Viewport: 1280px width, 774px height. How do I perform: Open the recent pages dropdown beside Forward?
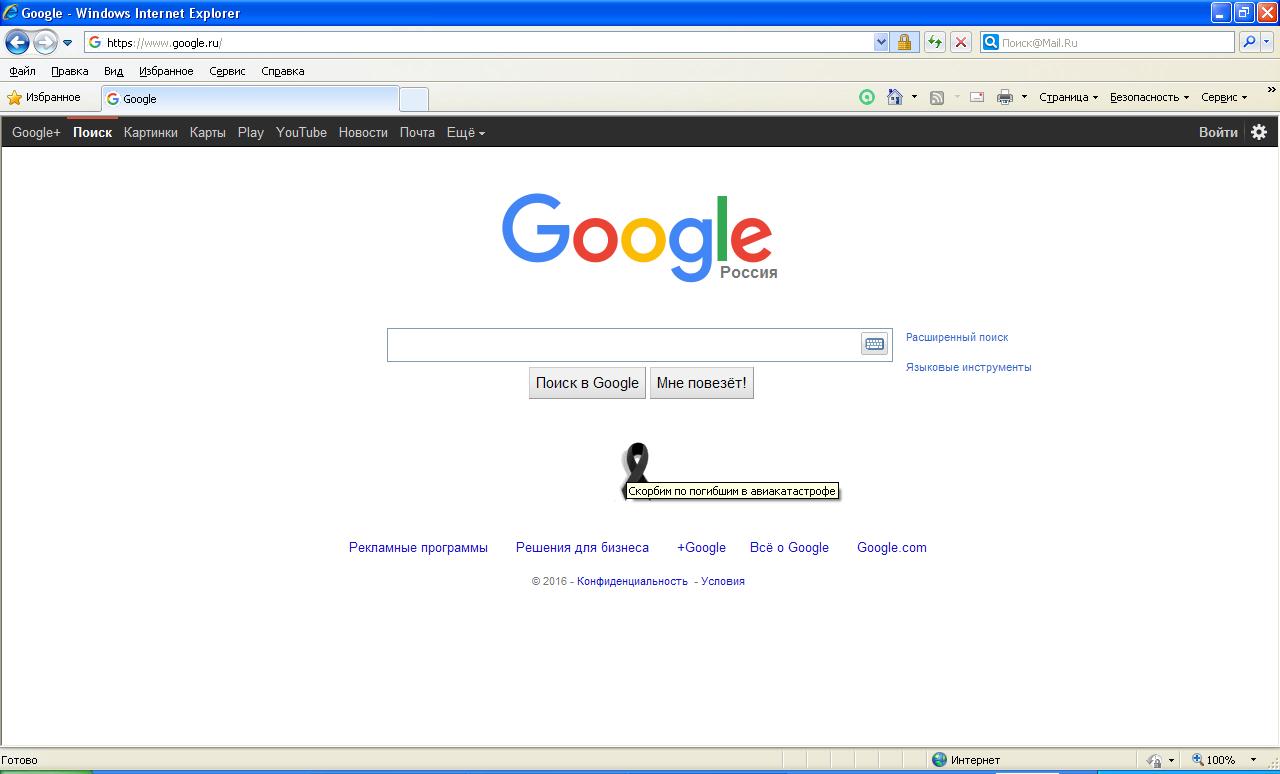point(67,43)
